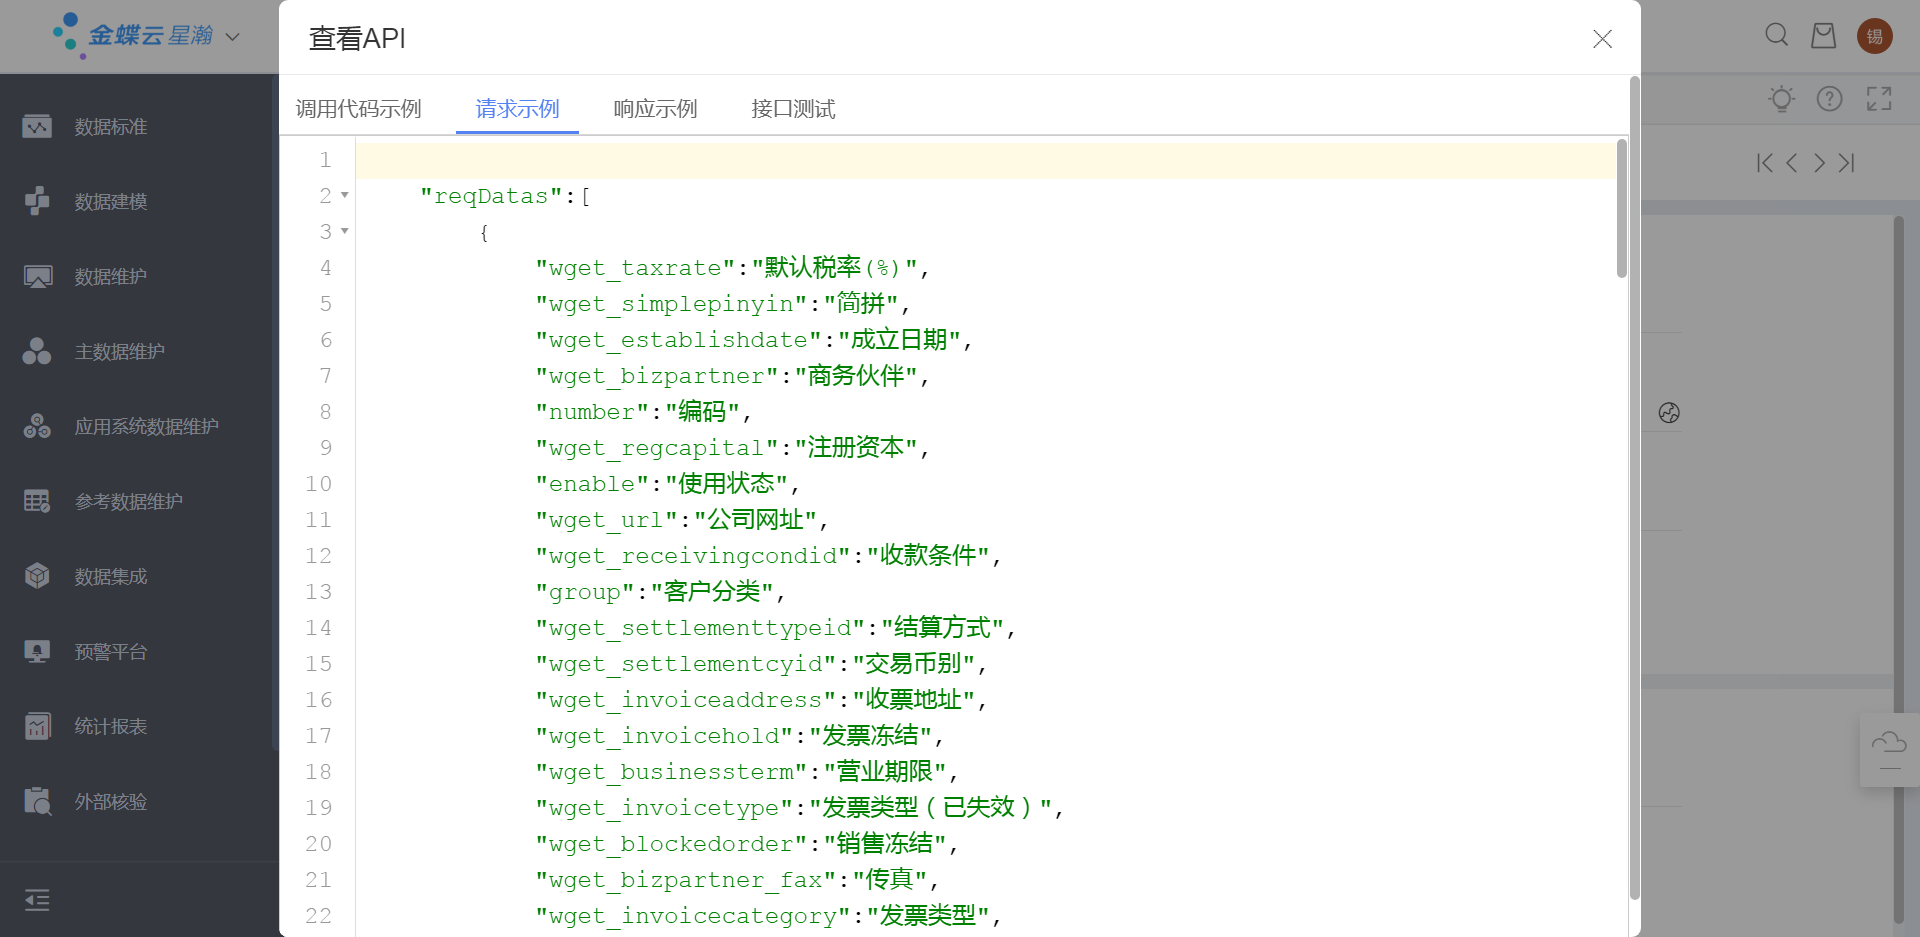This screenshot has width=1920, height=937.
Task: Click "wget_invoiceaddress" on line 16
Action: point(686,700)
